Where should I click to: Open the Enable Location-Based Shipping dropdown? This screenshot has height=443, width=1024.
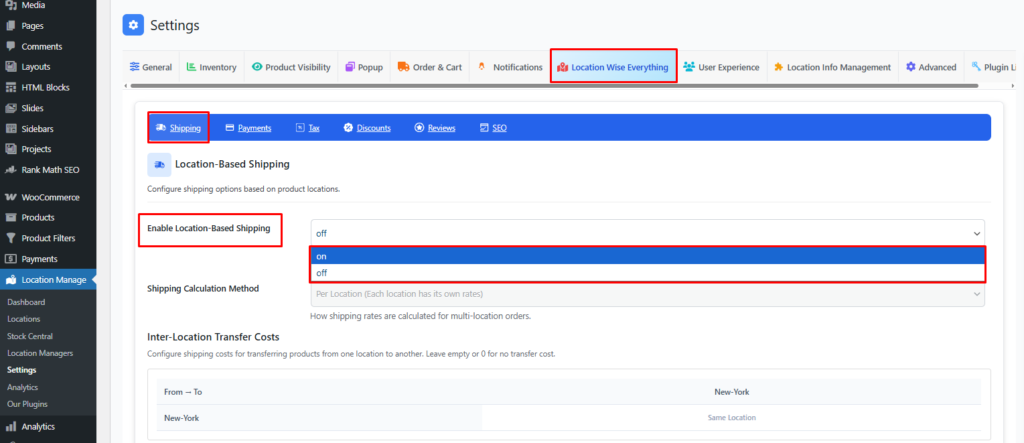coord(646,232)
